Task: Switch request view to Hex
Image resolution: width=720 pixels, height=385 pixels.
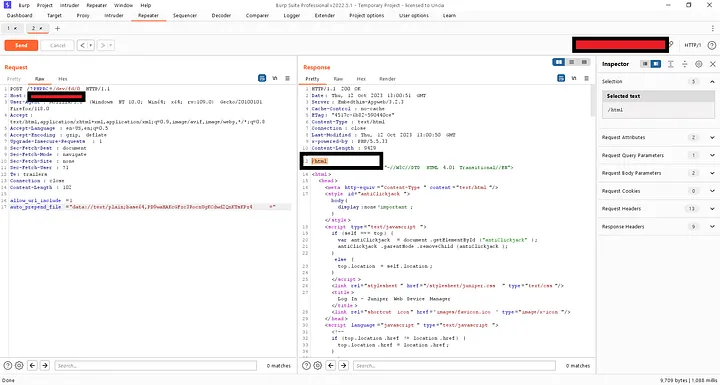Action: point(63,79)
